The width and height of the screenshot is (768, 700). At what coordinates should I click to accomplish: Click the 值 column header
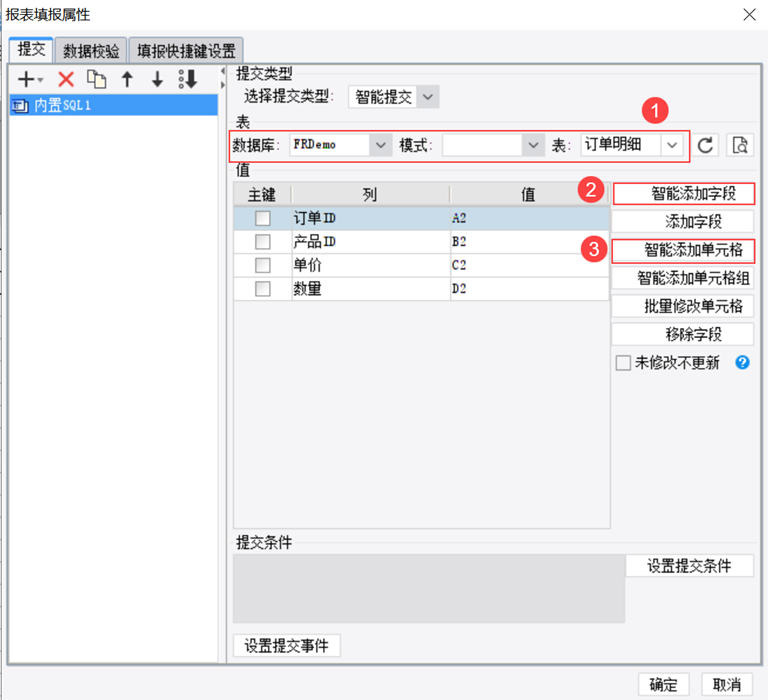tap(529, 194)
